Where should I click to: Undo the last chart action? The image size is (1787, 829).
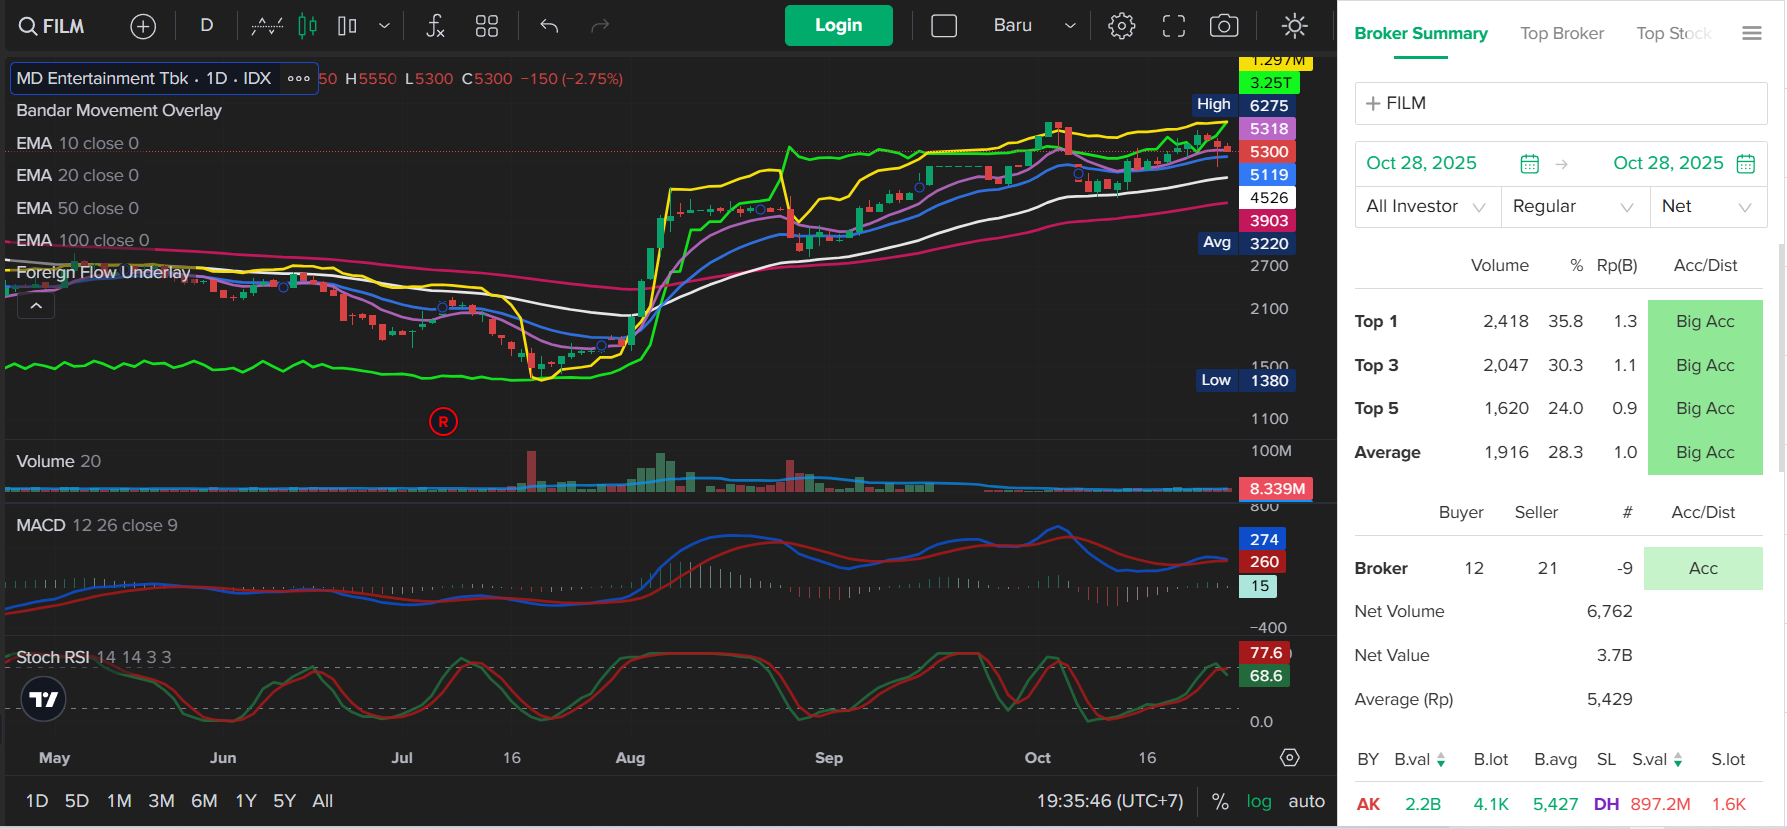click(549, 26)
